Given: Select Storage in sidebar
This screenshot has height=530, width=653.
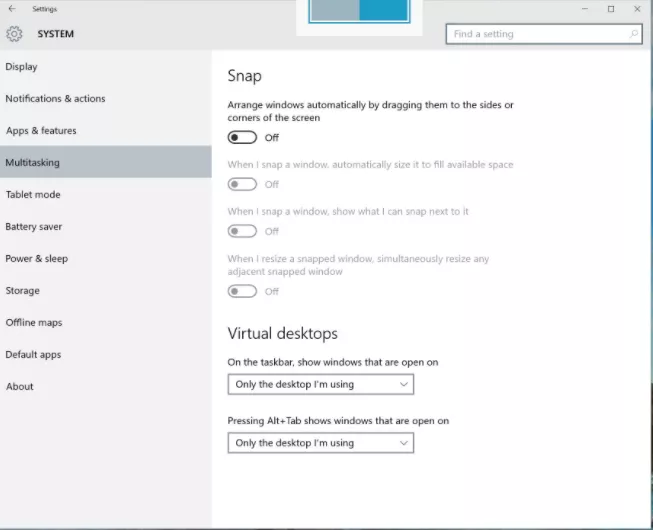Looking at the screenshot, I should (x=106, y=291).
